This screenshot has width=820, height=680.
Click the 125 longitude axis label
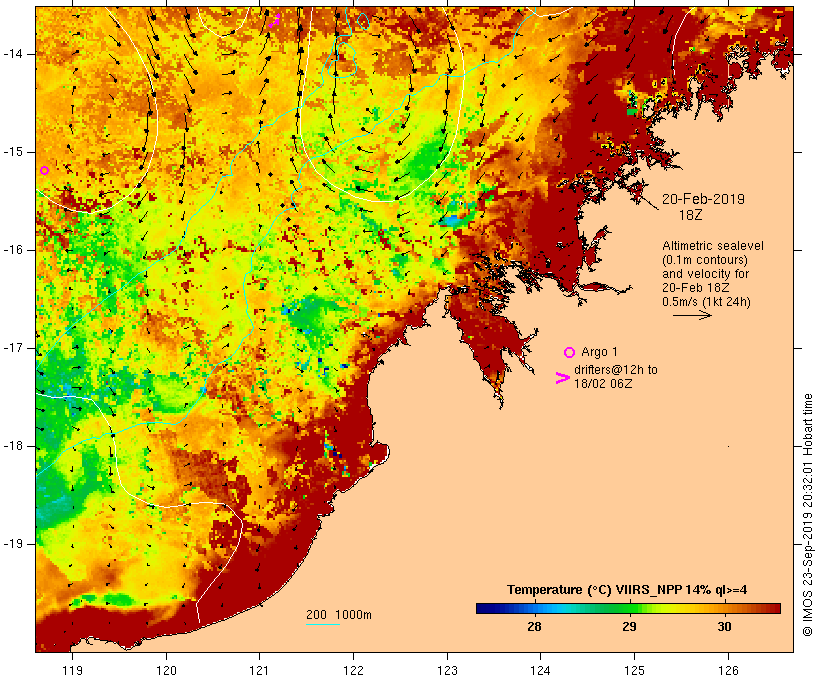pos(634,670)
